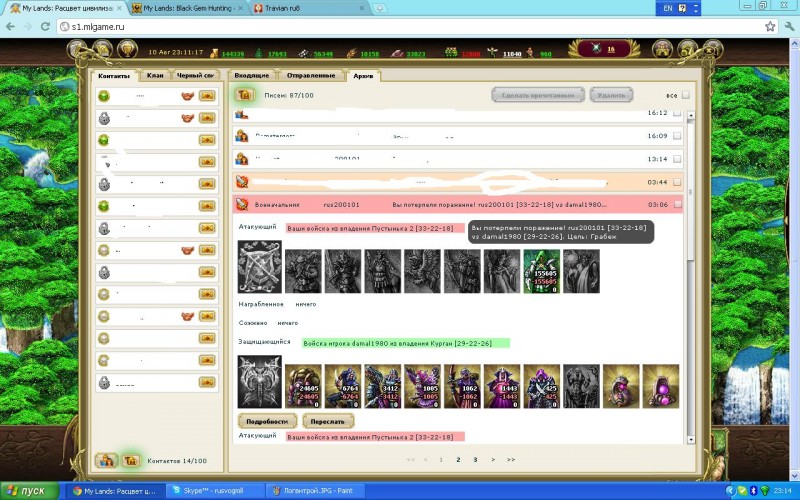Go to page 3 of messages
800x500 pixels.
475,460
